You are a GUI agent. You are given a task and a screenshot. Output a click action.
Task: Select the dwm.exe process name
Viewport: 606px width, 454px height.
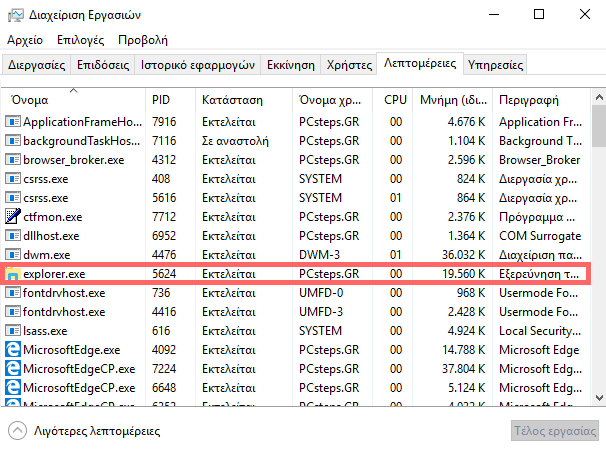coord(47,255)
